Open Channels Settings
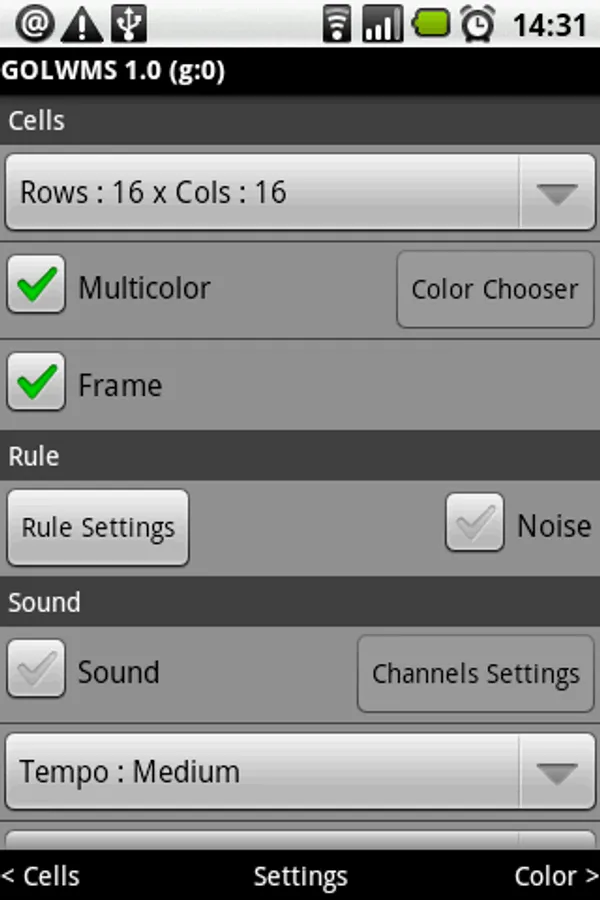Image resolution: width=600 pixels, height=900 pixels. [x=475, y=674]
